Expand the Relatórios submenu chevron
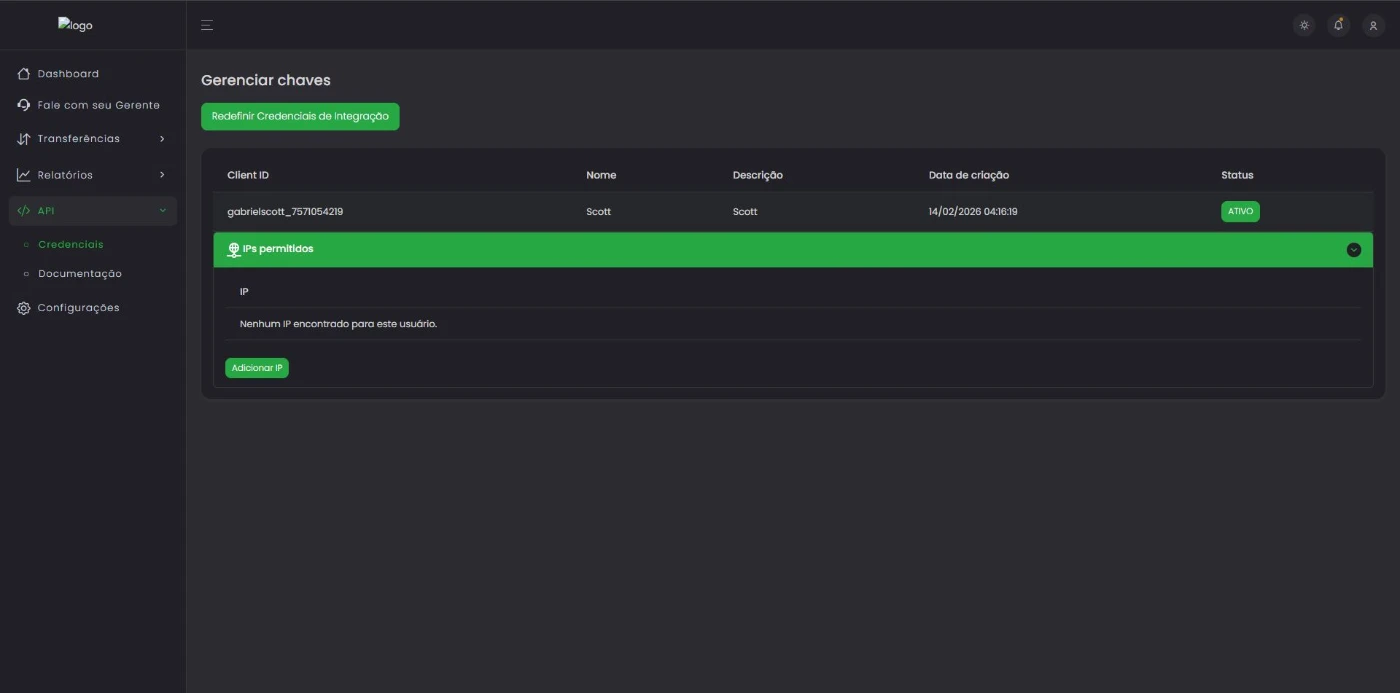The width and height of the screenshot is (1400, 693). pyautogui.click(x=162, y=175)
